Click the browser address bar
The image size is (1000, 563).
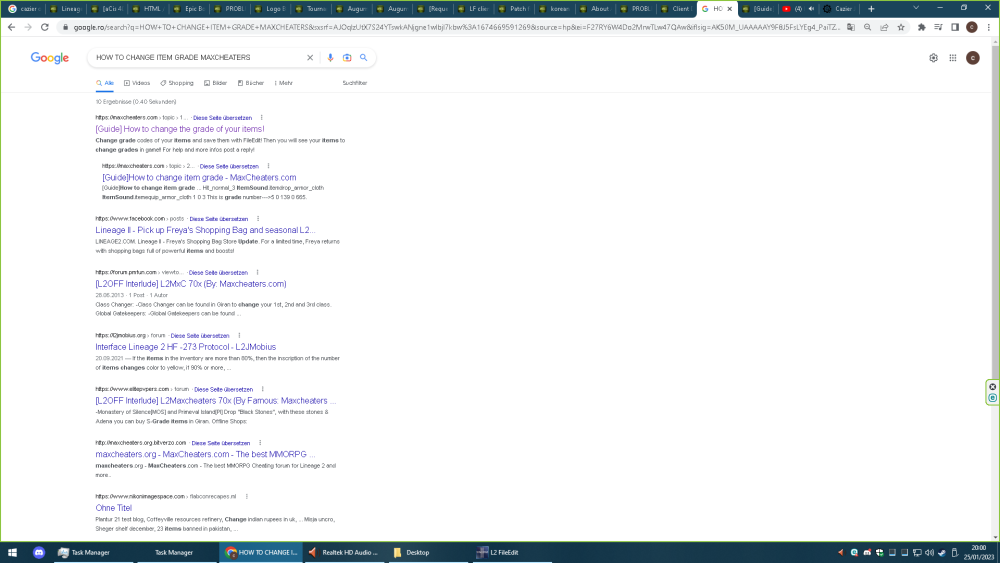click(x=456, y=27)
